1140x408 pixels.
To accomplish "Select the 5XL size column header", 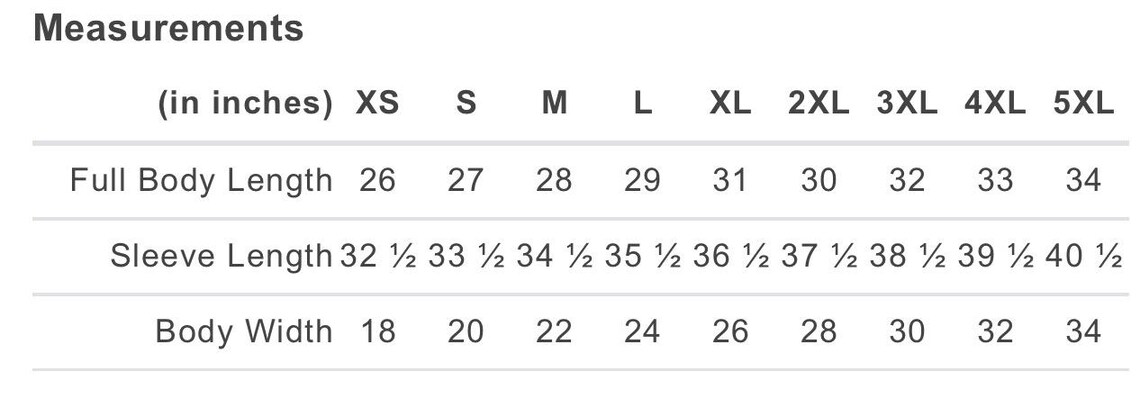I will pos(1083,103).
